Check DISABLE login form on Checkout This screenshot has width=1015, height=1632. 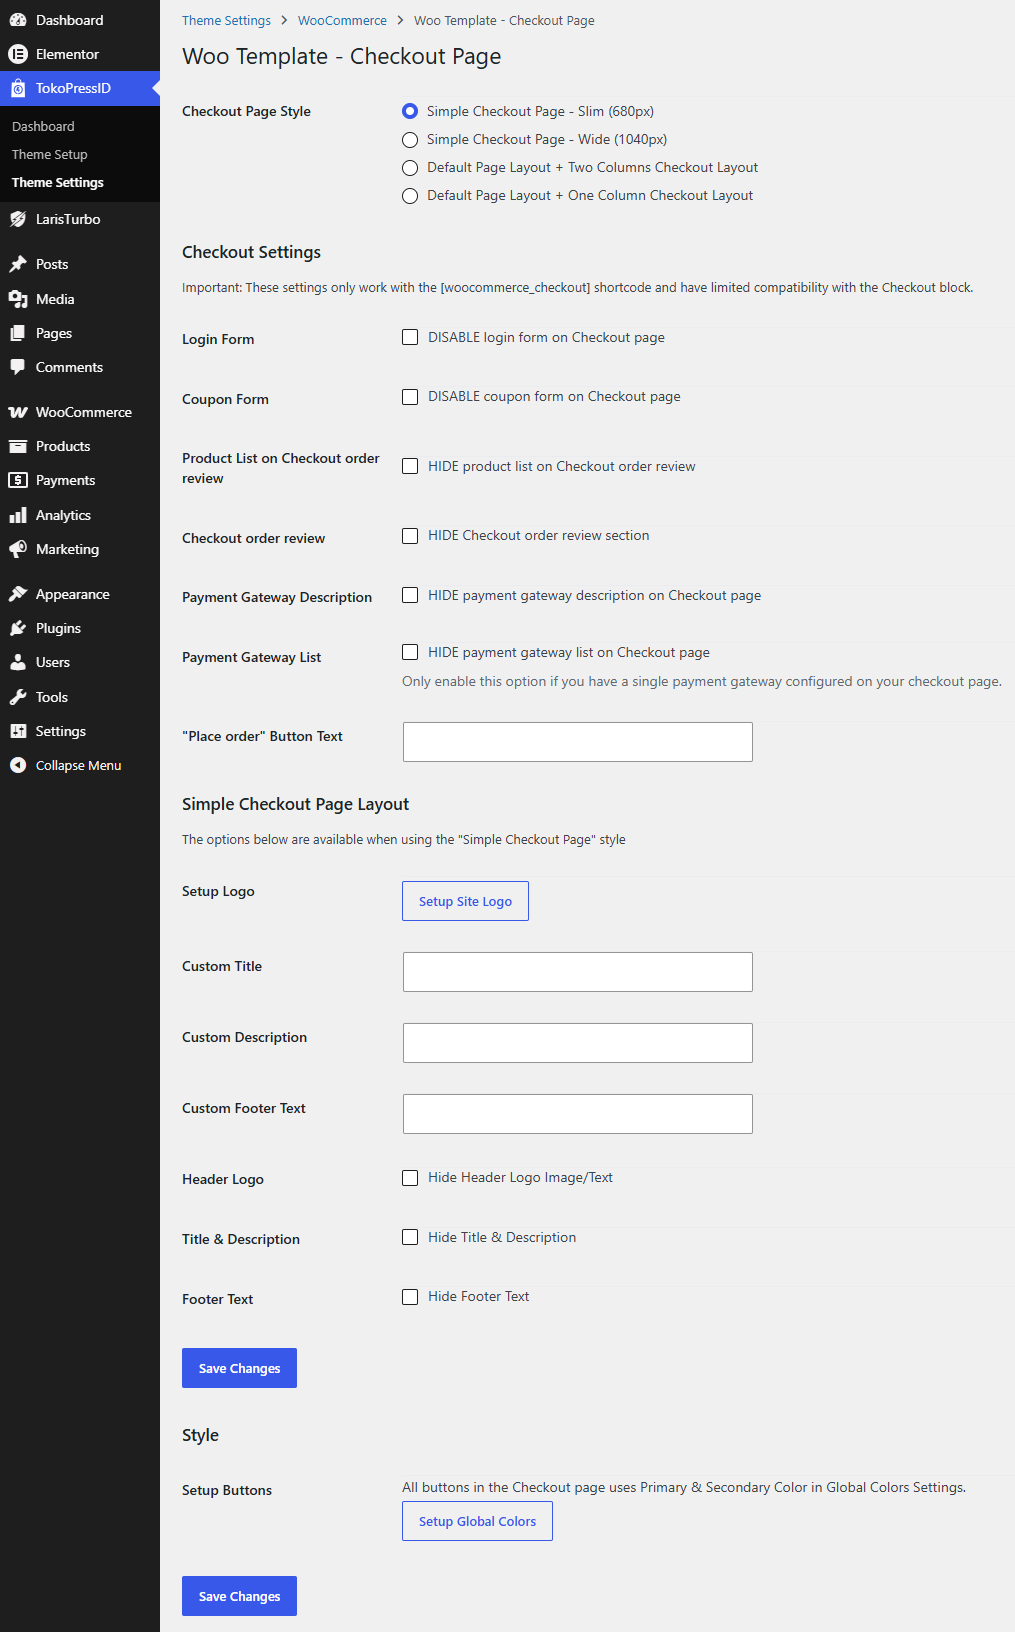click(410, 337)
